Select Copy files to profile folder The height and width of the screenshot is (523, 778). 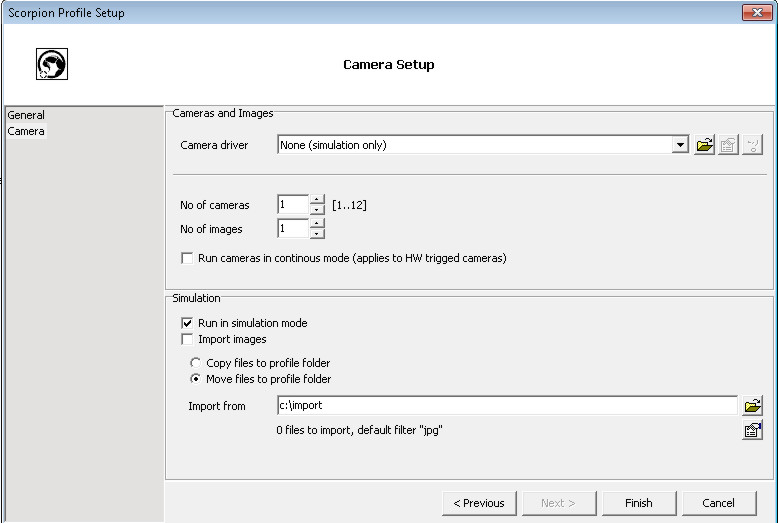(x=196, y=363)
